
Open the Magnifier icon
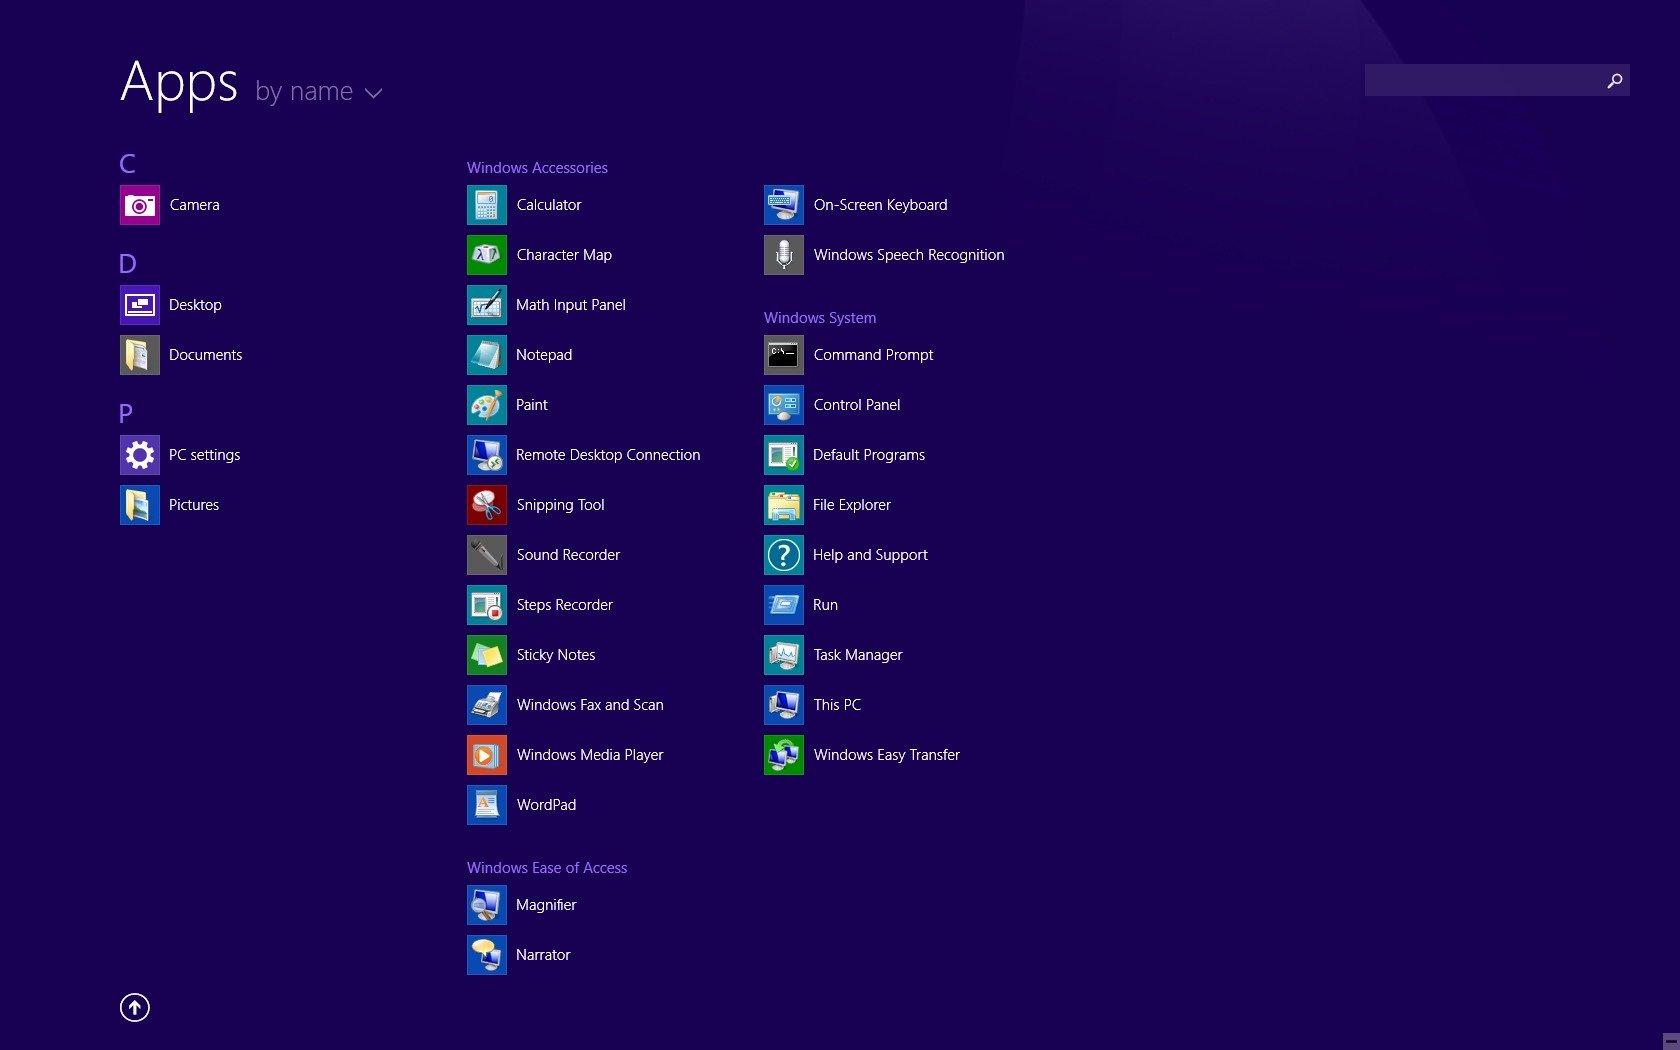486,905
